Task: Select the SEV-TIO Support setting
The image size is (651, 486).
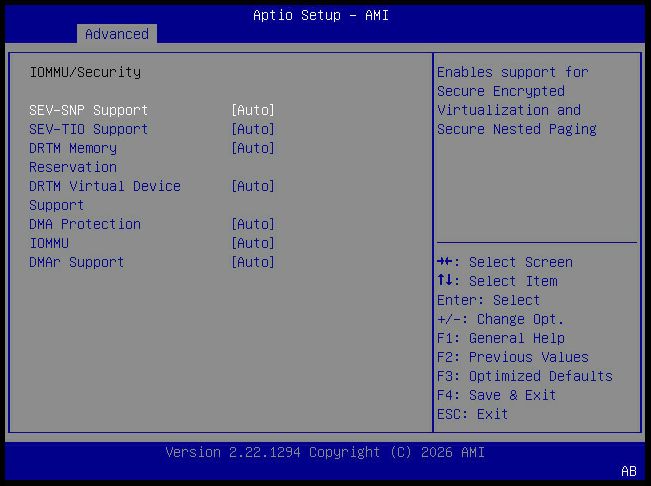Action: pos(152,129)
